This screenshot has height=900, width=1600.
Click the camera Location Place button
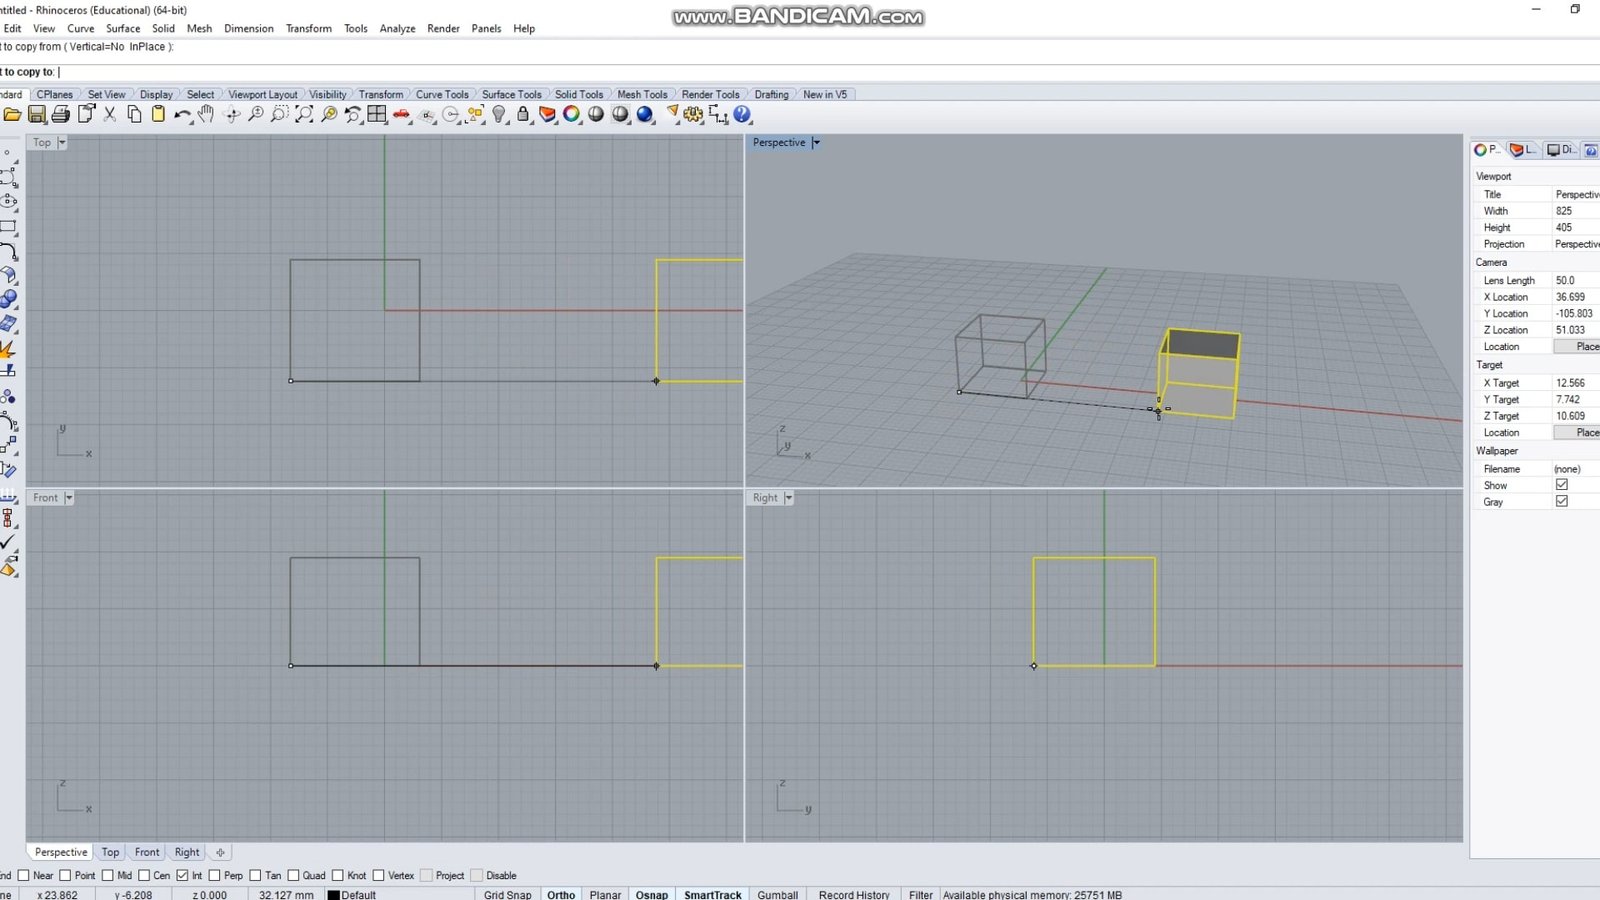tap(1577, 346)
